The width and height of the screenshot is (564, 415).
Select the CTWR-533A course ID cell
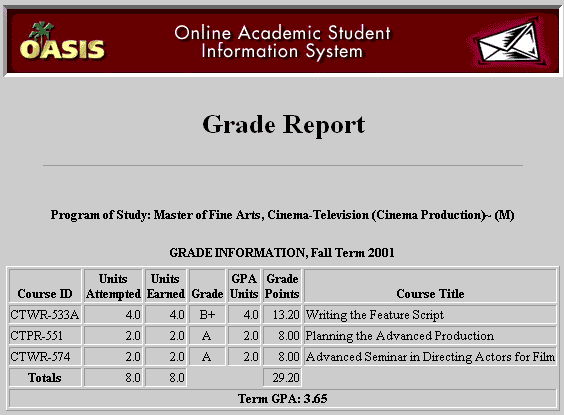click(45, 315)
